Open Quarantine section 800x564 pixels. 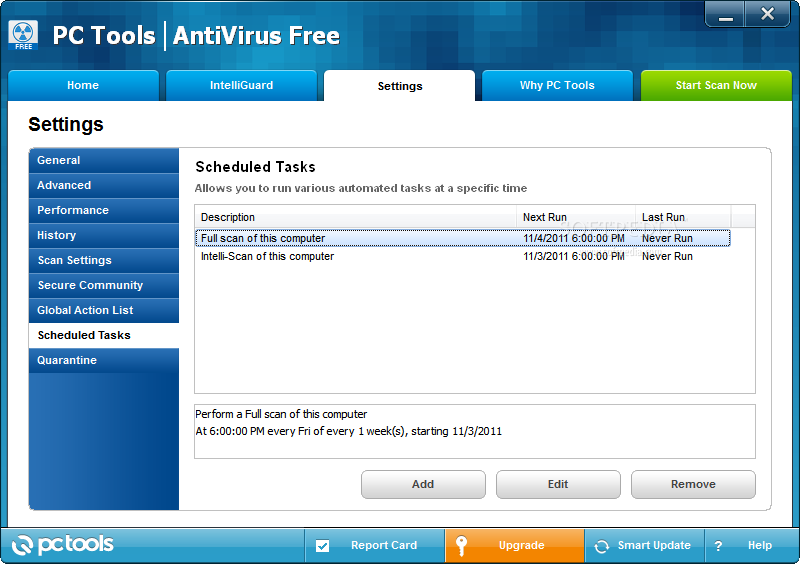point(104,360)
